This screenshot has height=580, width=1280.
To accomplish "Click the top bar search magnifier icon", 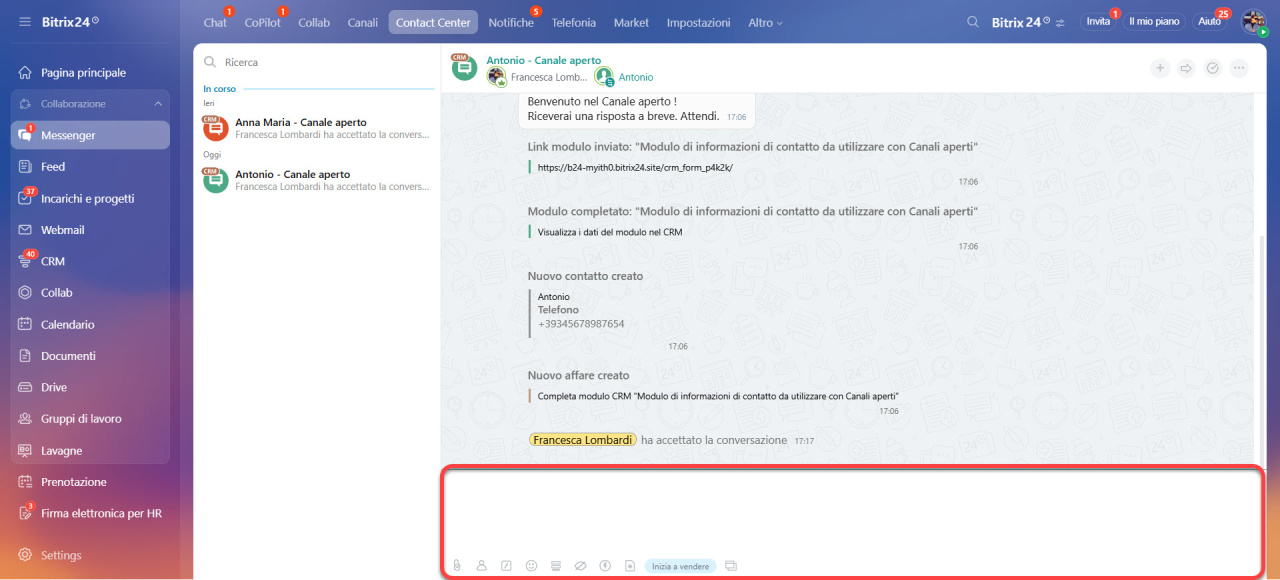I will pyautogui.click(x=973, y=21).
